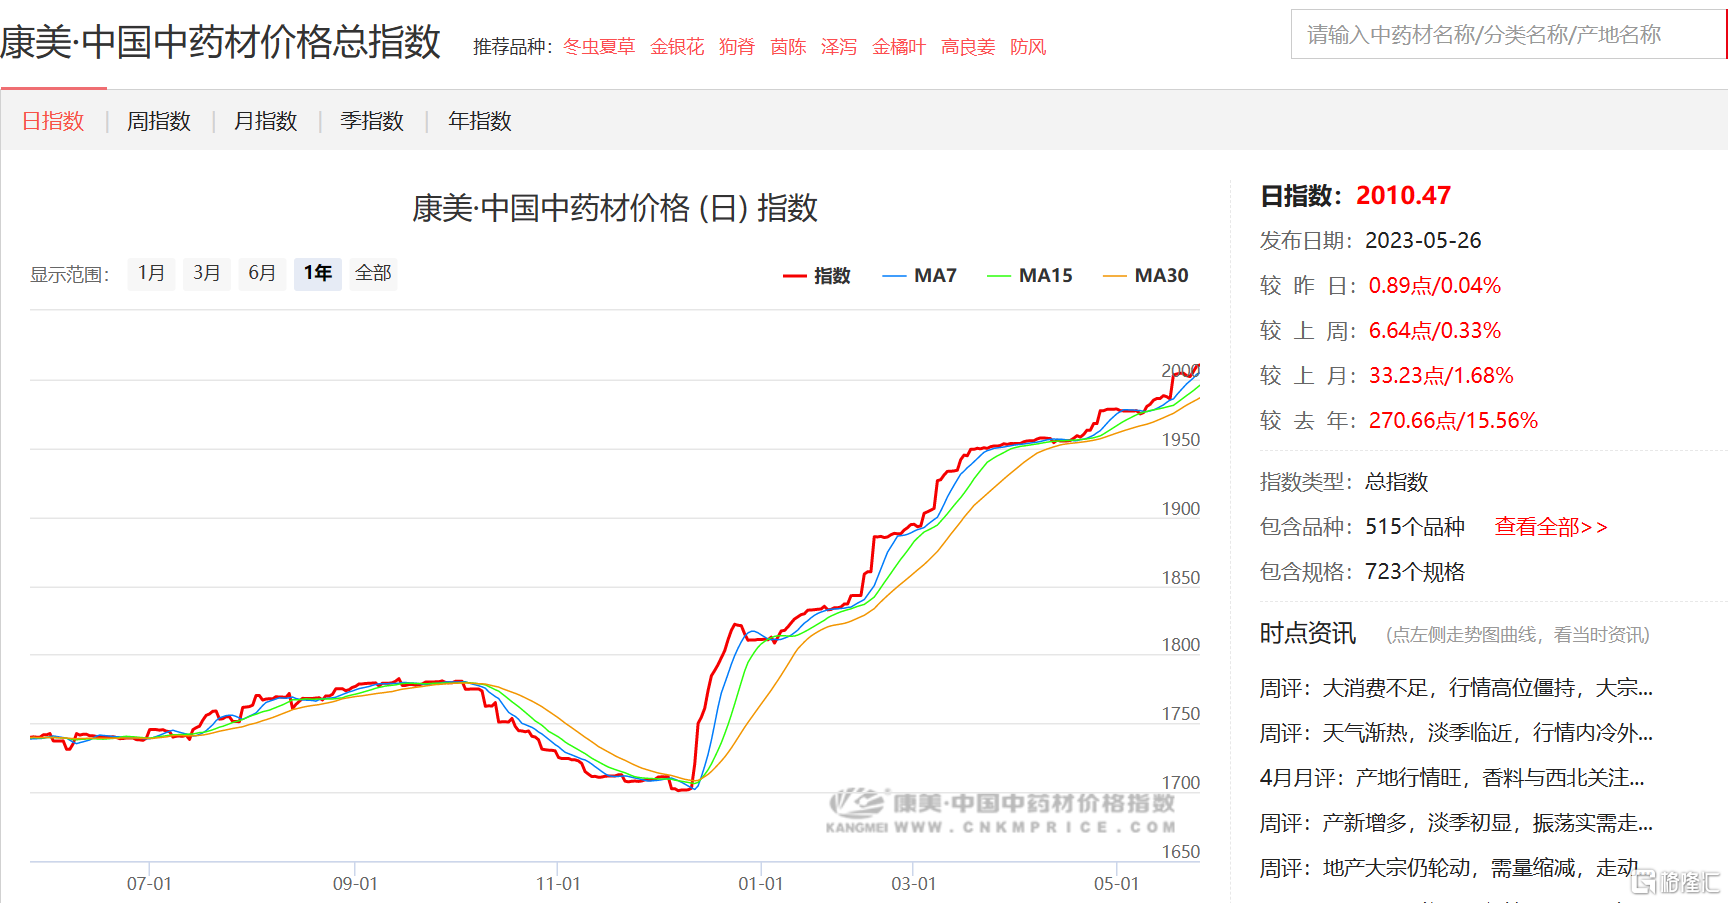Viewport: 1728px width, 903px height.
Task: Set display range to 1月
Action: point(151,273)
